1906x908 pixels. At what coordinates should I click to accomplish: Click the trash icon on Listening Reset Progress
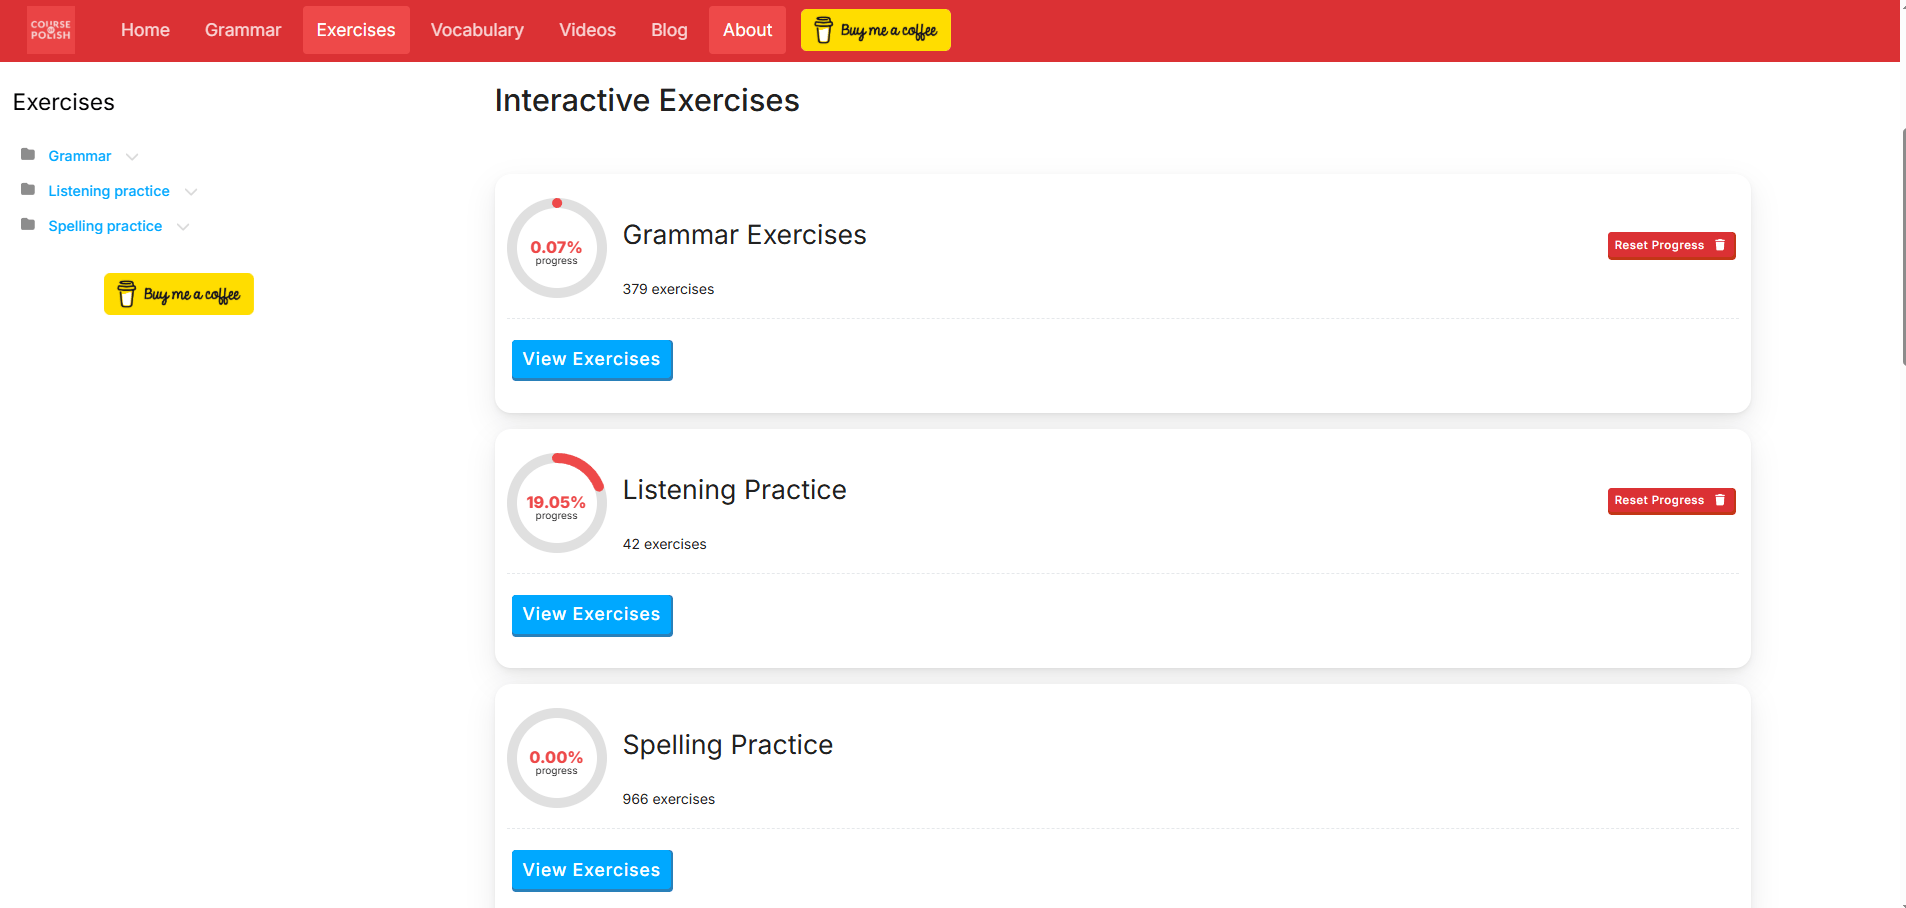tap(1720, 500)
